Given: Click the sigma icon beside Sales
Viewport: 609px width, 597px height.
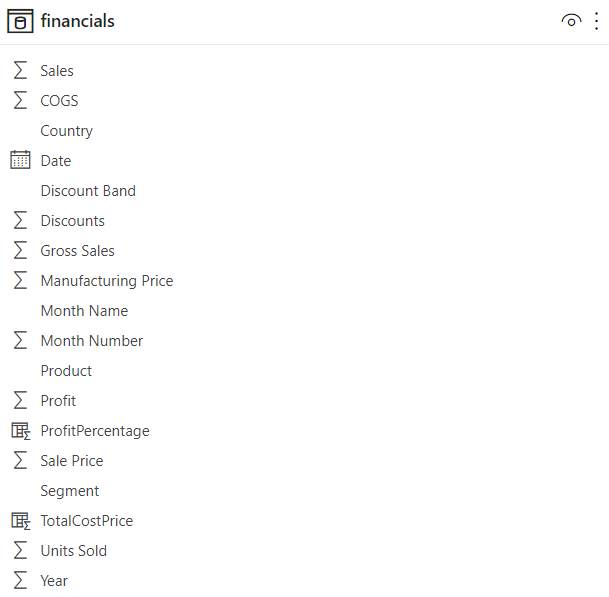Looking at the screenshot, I should coord(20,71).
